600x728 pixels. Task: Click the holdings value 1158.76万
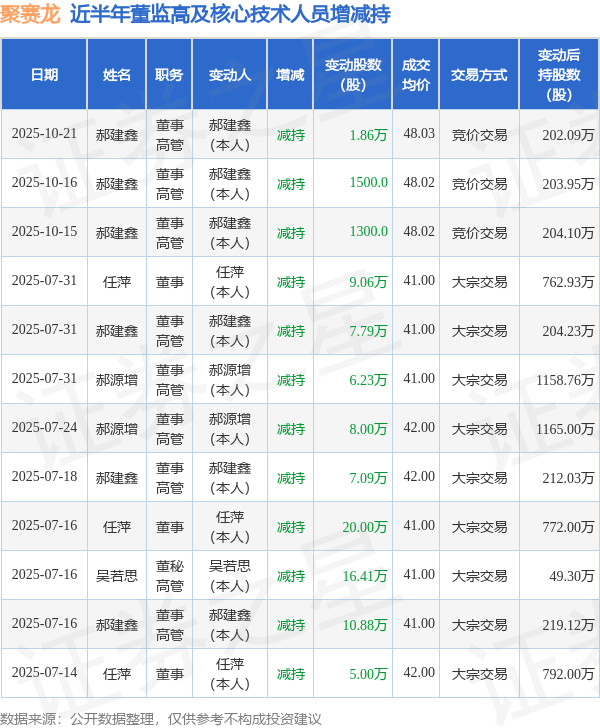565,380
